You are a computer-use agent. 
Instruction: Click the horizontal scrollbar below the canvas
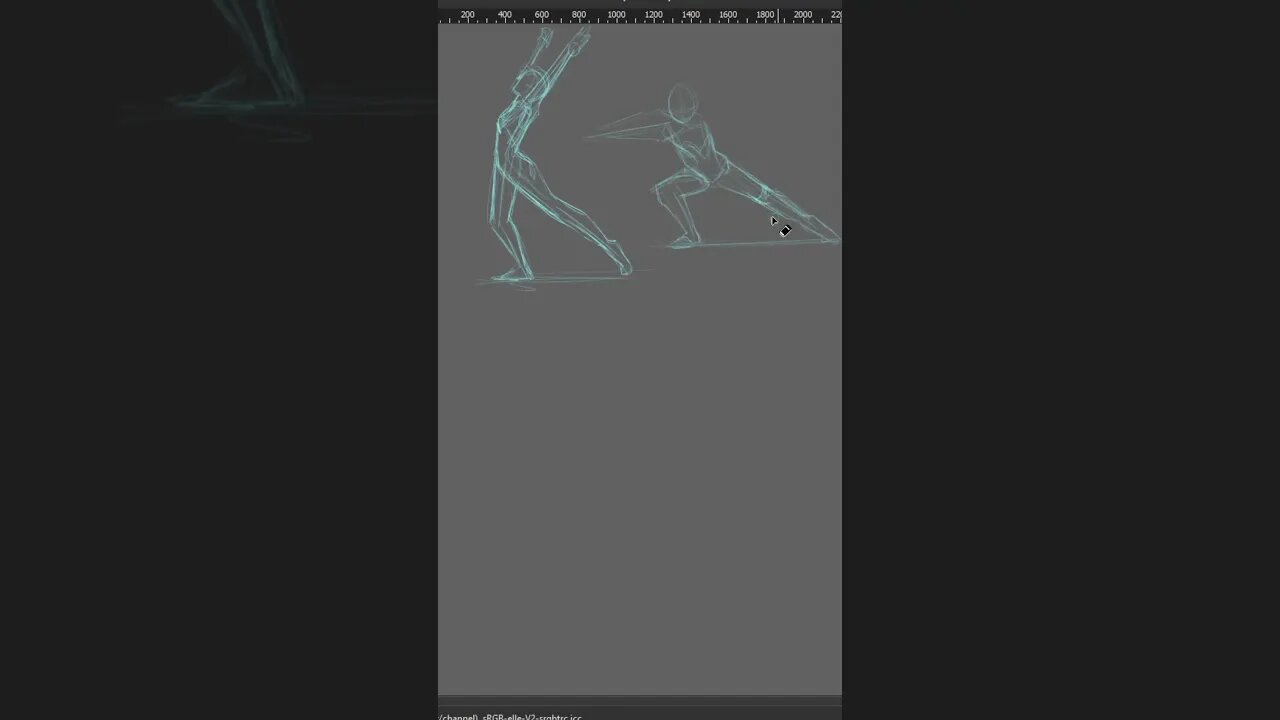[x=640, y=700]
